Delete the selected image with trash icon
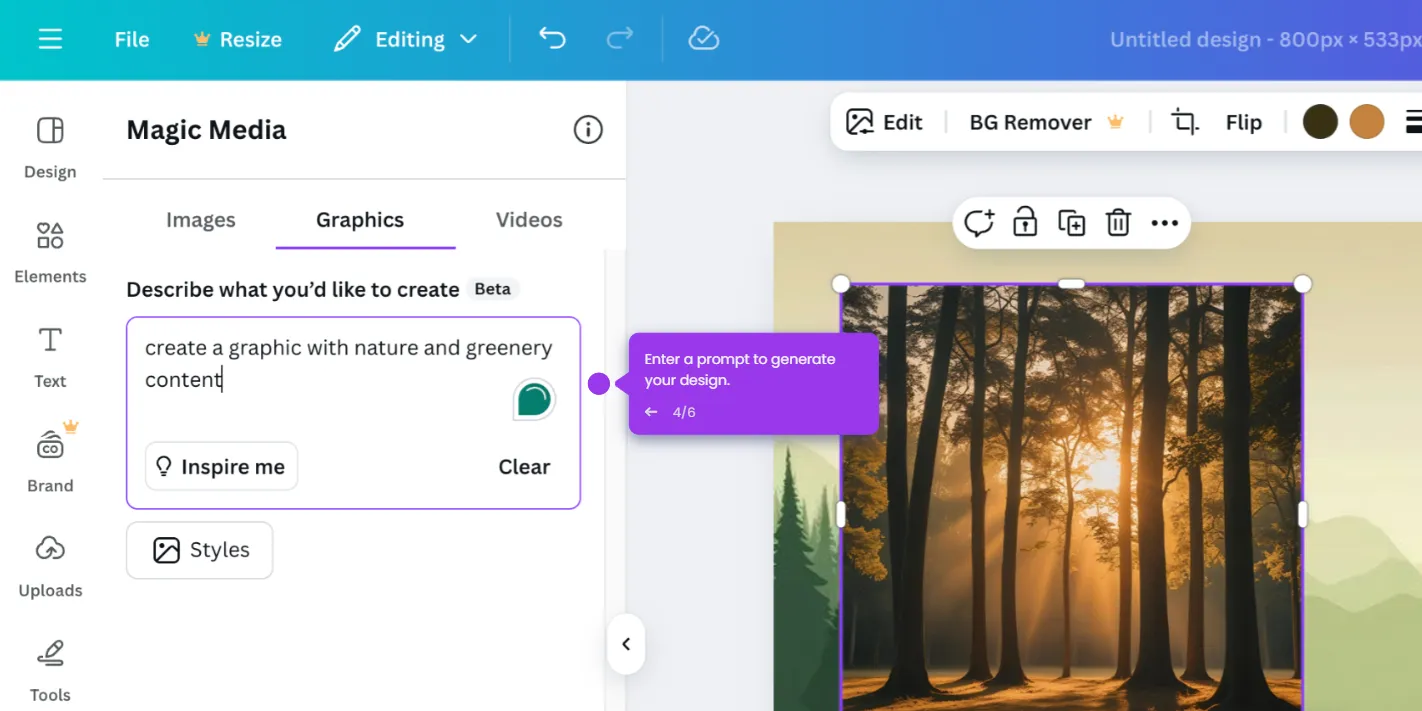The height and width of the screenshot is (711, 1422). pos(1117,222)
